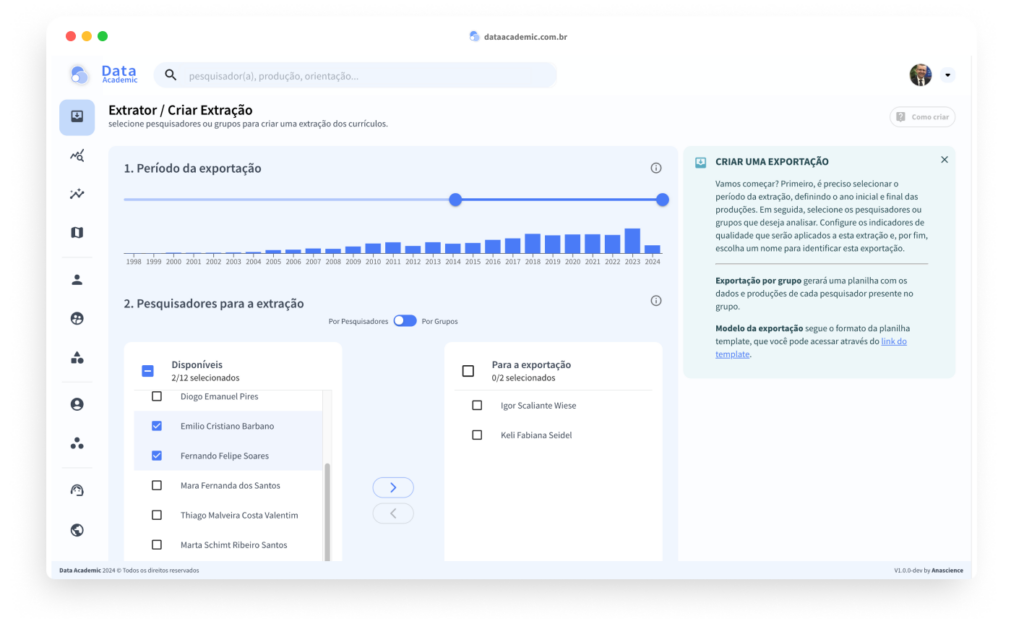The width and height of the screenshot is (1024, 619).
Task: Check Igor Scaliante Wiese
Action: click(x=477, y=405)
